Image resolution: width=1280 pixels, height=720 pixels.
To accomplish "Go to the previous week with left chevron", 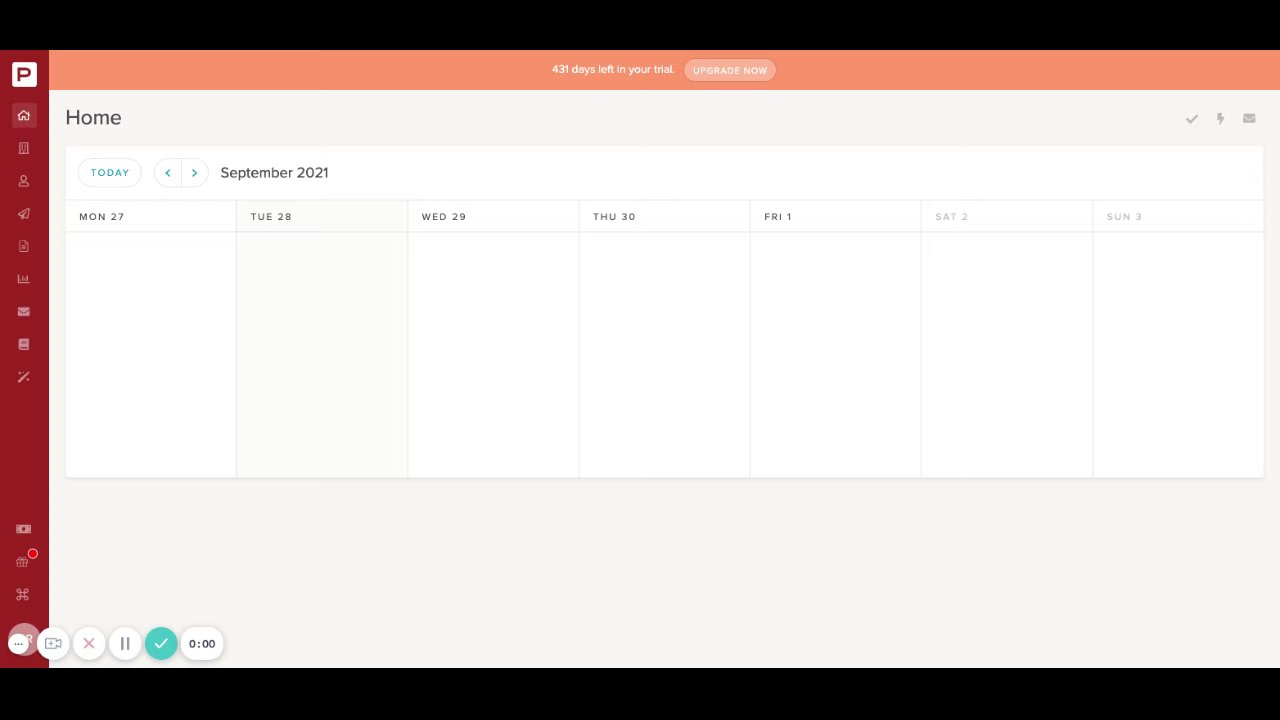I will pyautogui.click(x=168, y=173).
